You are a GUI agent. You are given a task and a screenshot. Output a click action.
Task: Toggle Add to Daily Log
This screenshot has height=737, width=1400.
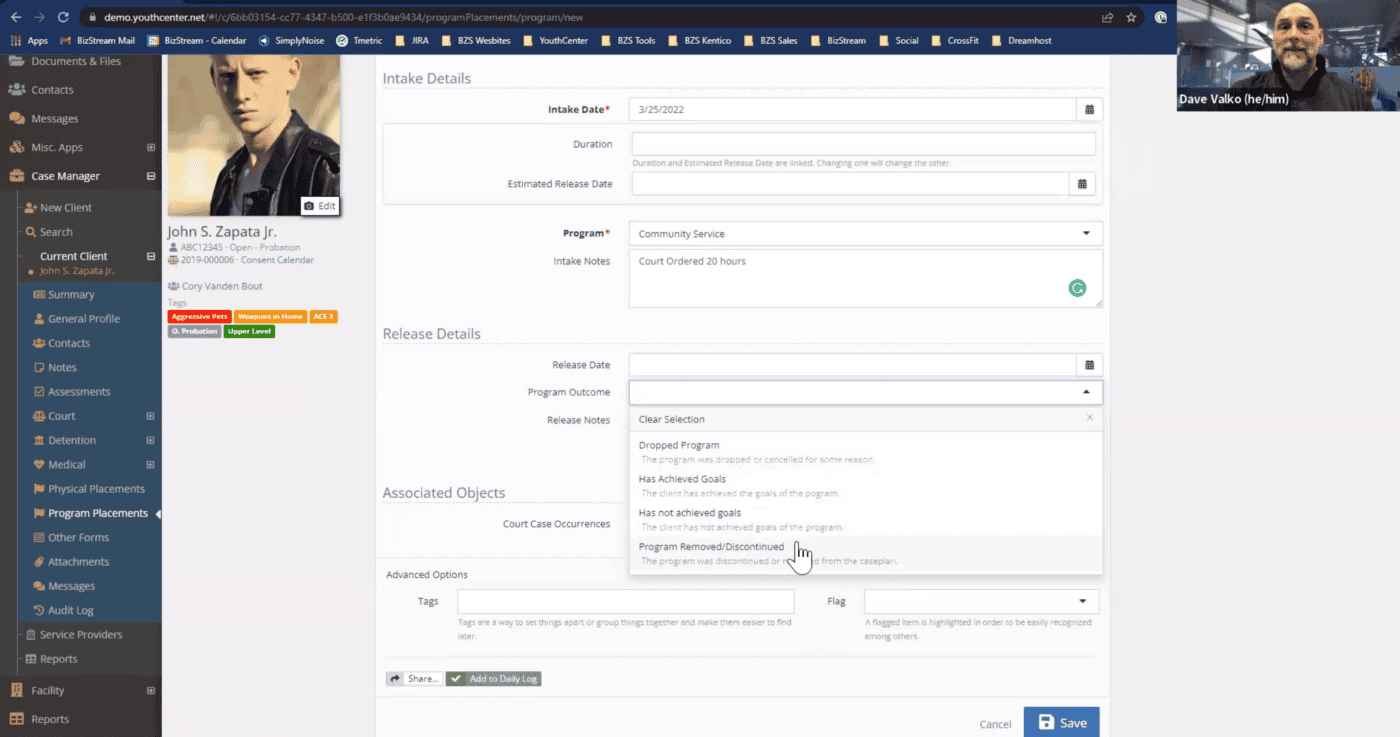pos(494,678)
